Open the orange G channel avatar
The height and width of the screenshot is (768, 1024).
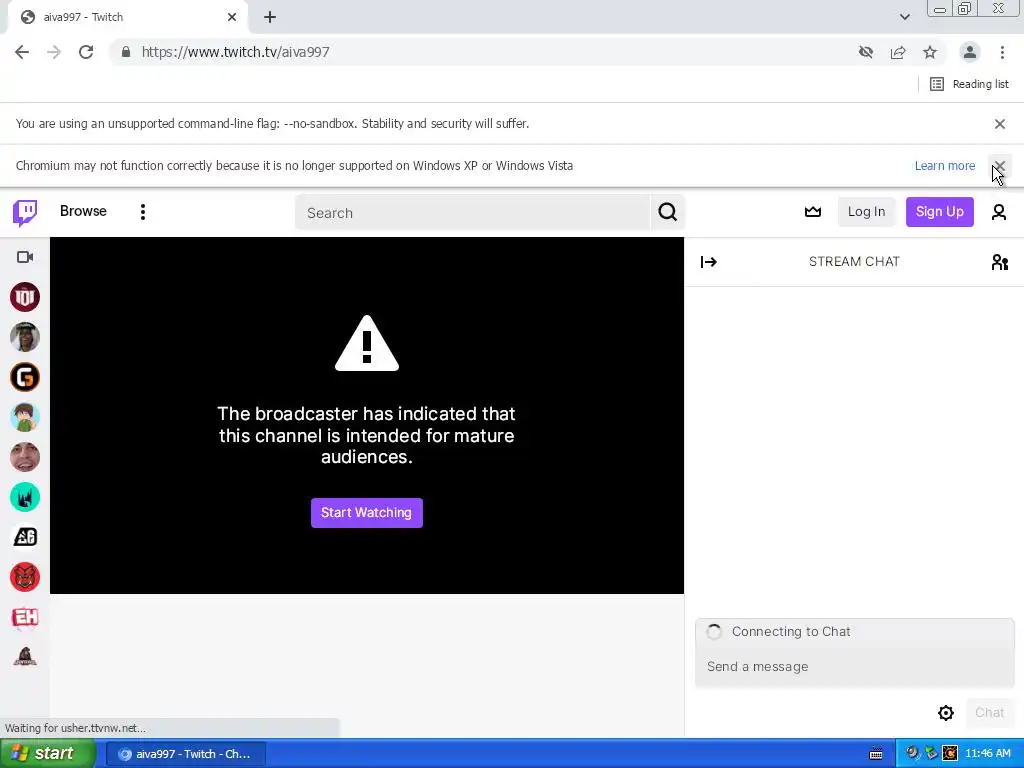25,377
